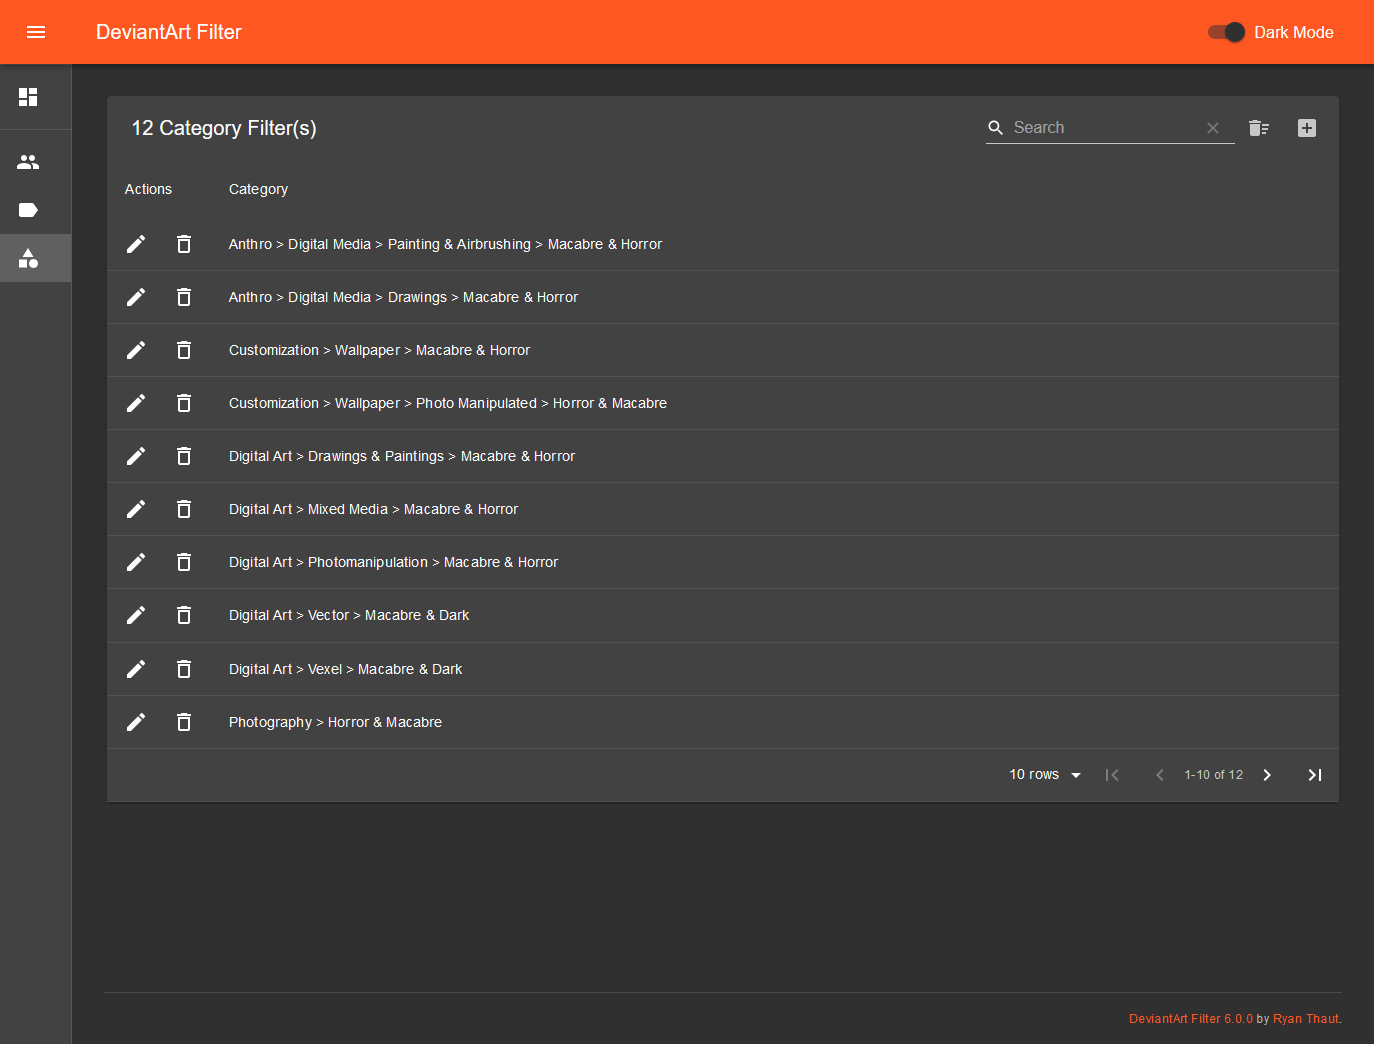1374x1044 pixels.
Task: Click the search magnifier icon
Action: 996,128
